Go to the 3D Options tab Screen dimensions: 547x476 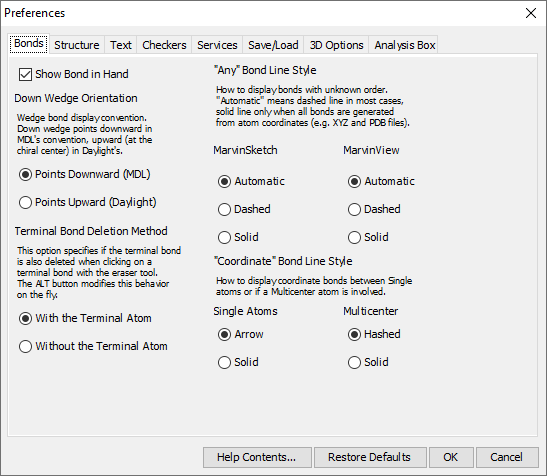click(336, 45)
